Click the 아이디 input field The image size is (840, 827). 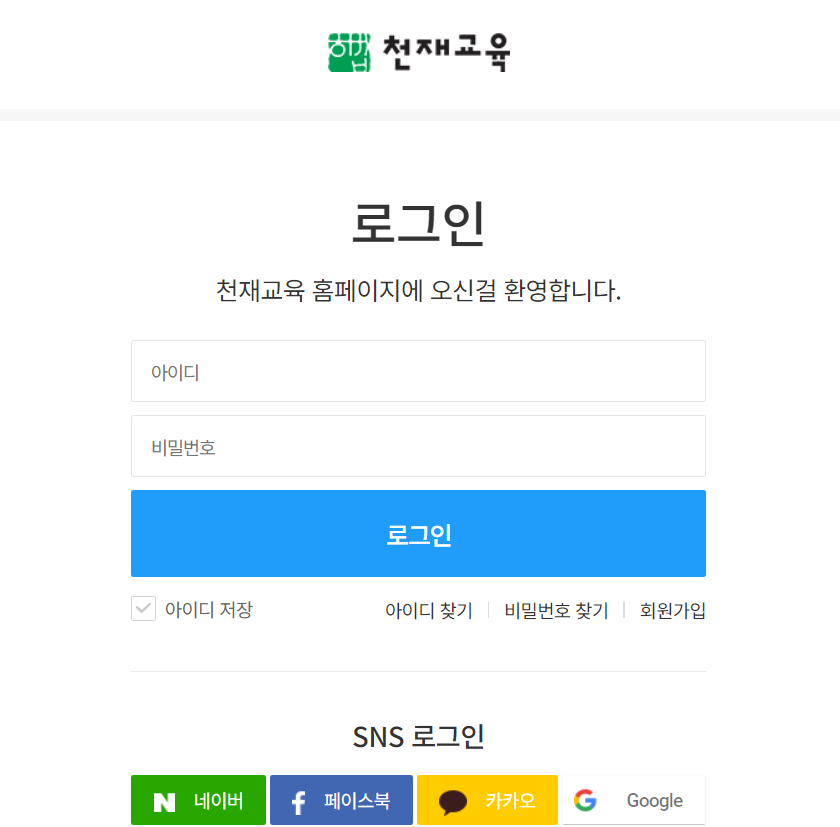418,370
